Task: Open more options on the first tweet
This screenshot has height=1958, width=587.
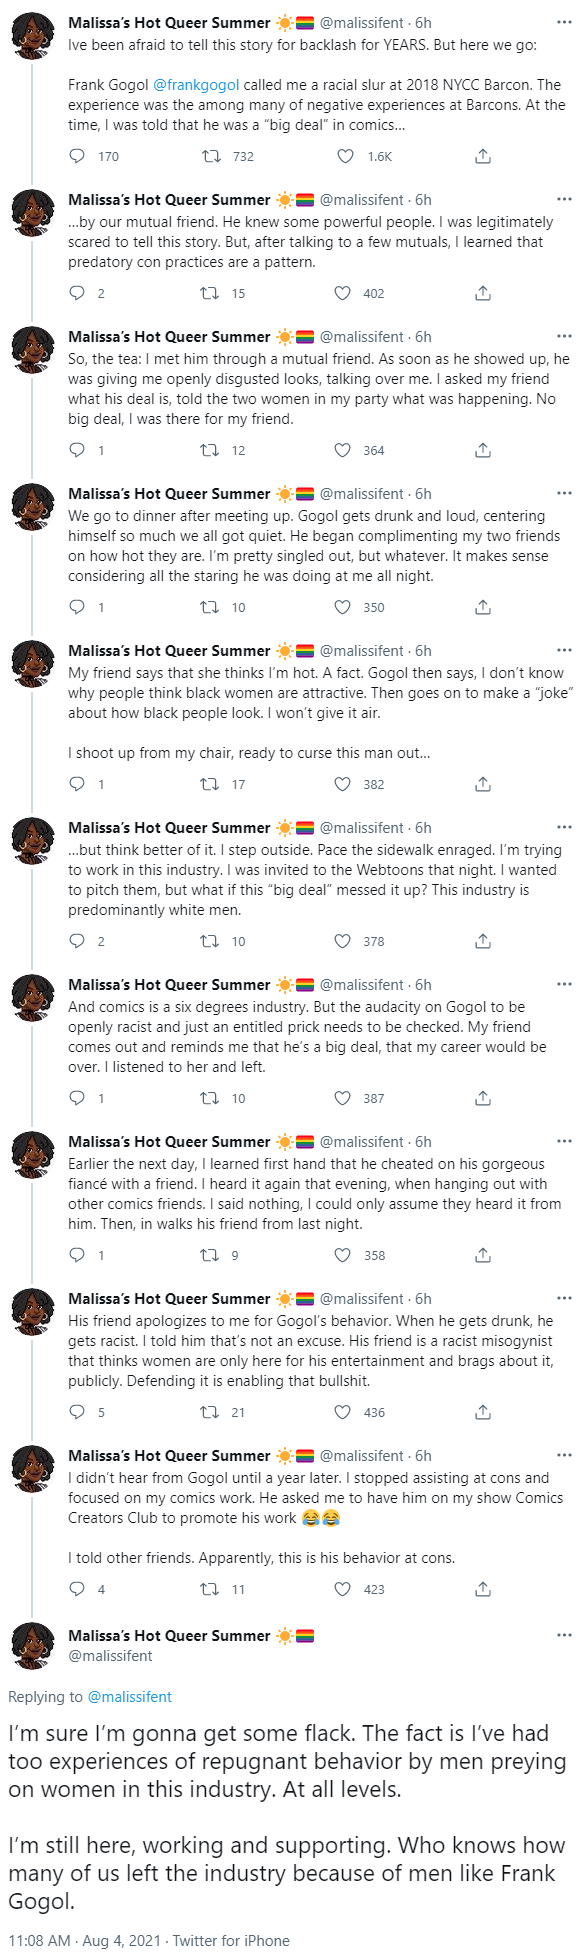Action: pyautogui.click(x=565, y=22)
